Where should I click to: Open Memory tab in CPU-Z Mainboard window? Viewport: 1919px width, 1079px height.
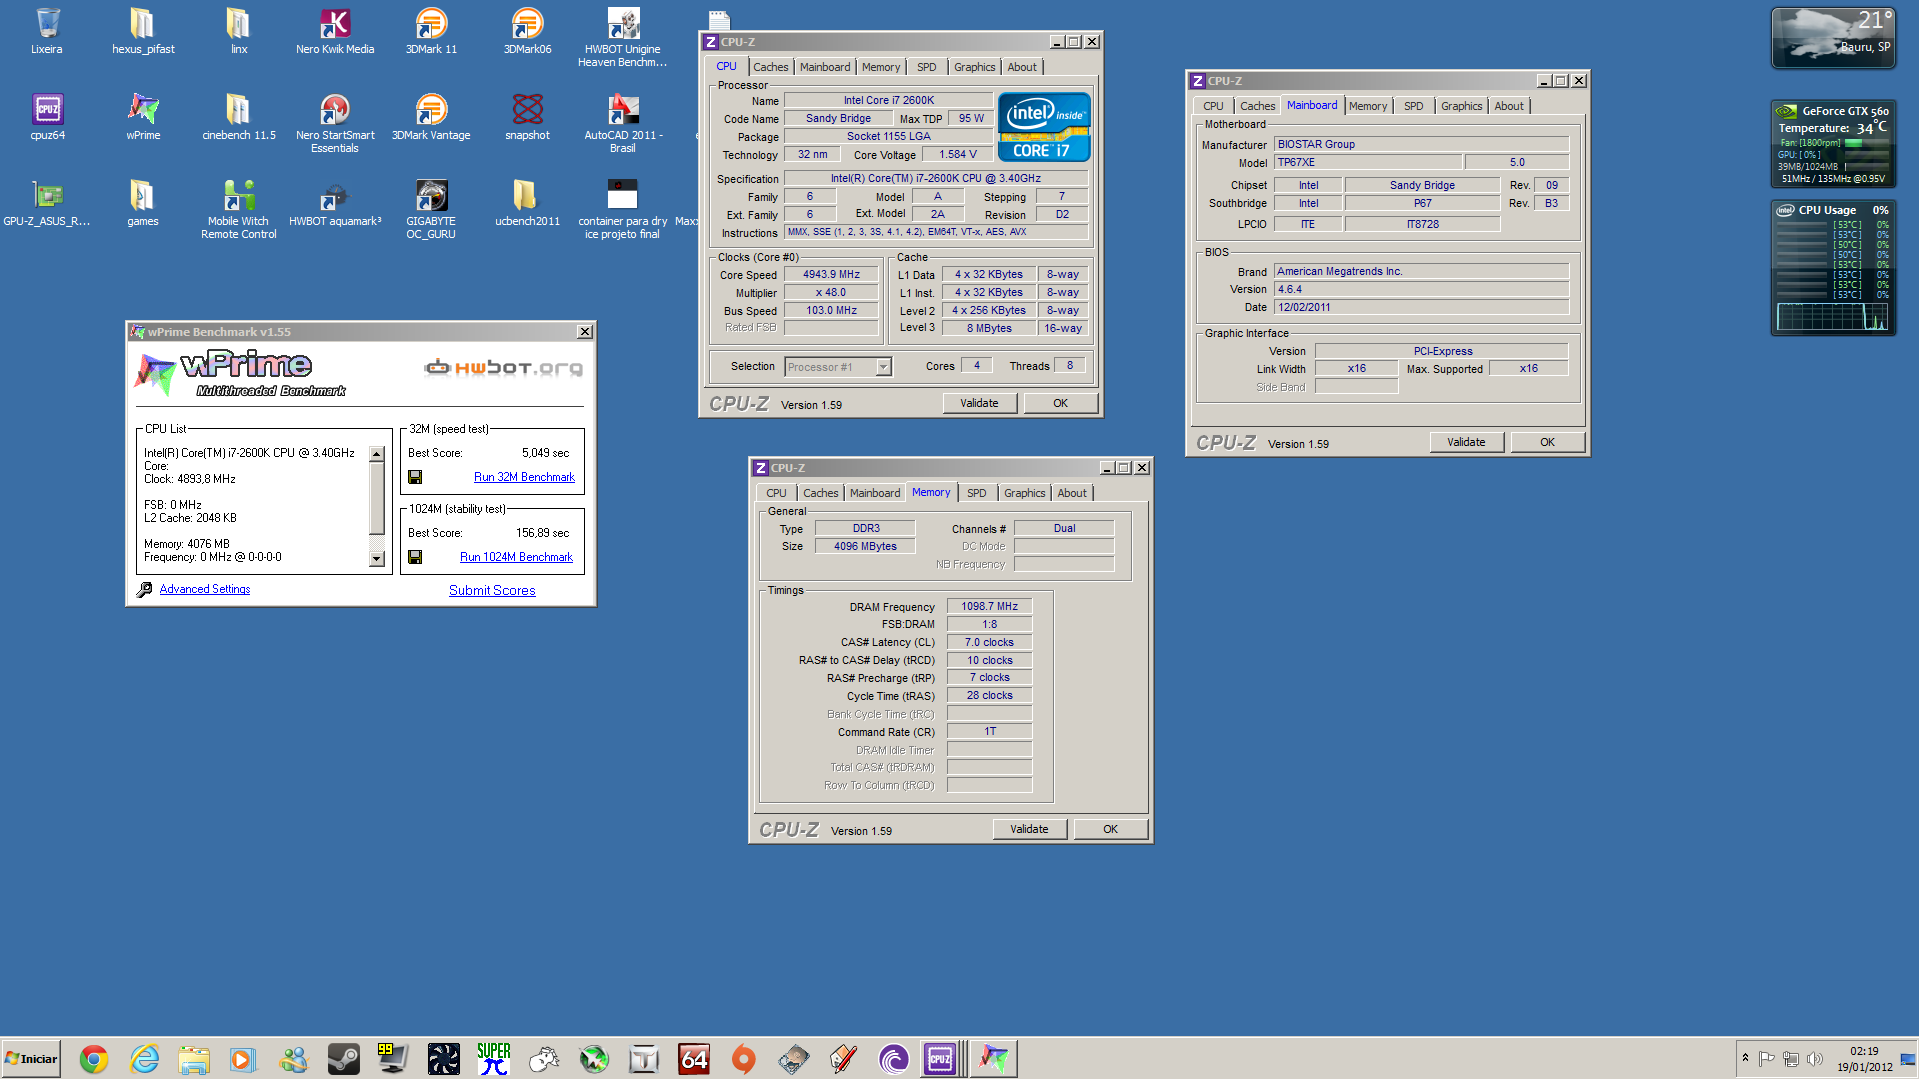coord(1367,106)
